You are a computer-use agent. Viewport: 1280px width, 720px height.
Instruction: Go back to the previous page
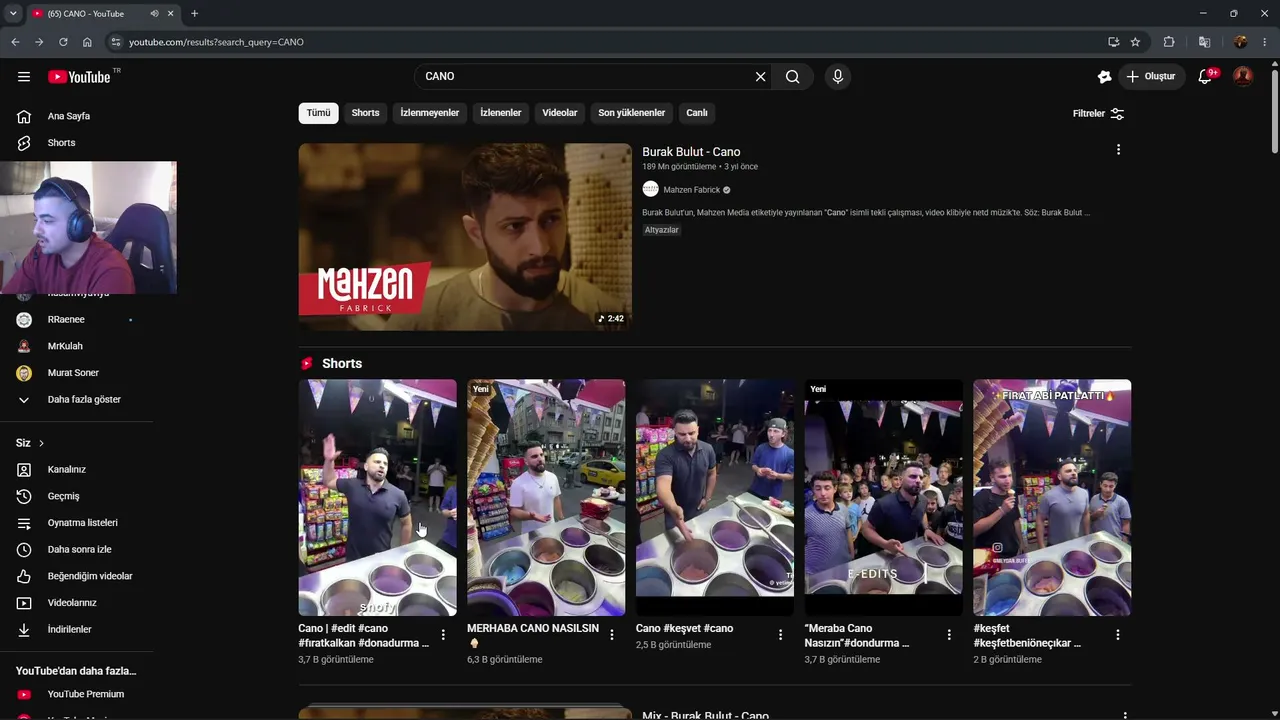(15, 42)
